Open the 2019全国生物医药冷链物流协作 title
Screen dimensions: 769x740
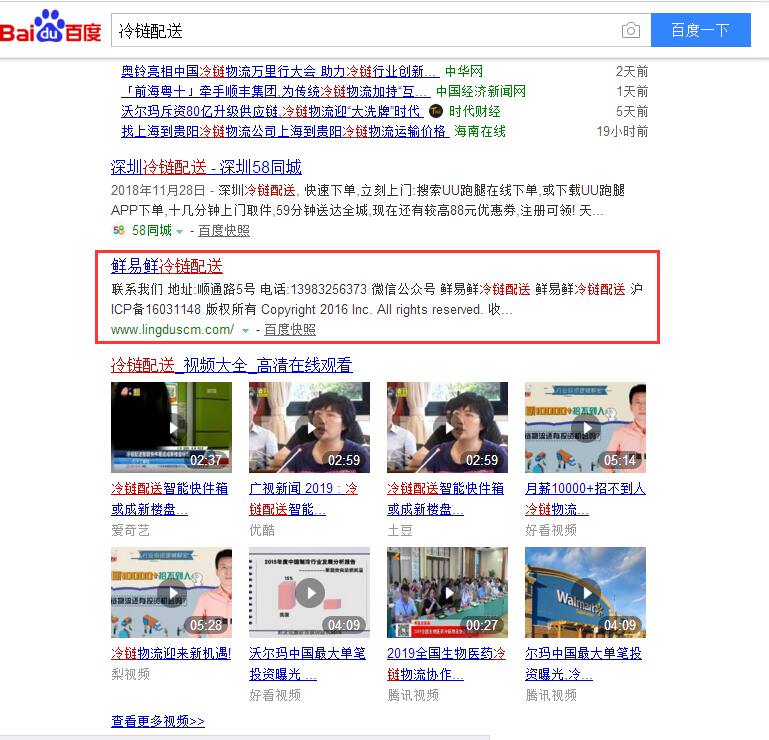tap(446, 663)
